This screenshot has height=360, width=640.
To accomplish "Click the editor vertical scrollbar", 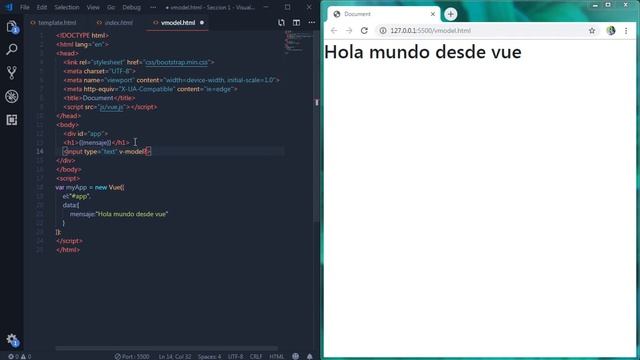I will point(316,127).
